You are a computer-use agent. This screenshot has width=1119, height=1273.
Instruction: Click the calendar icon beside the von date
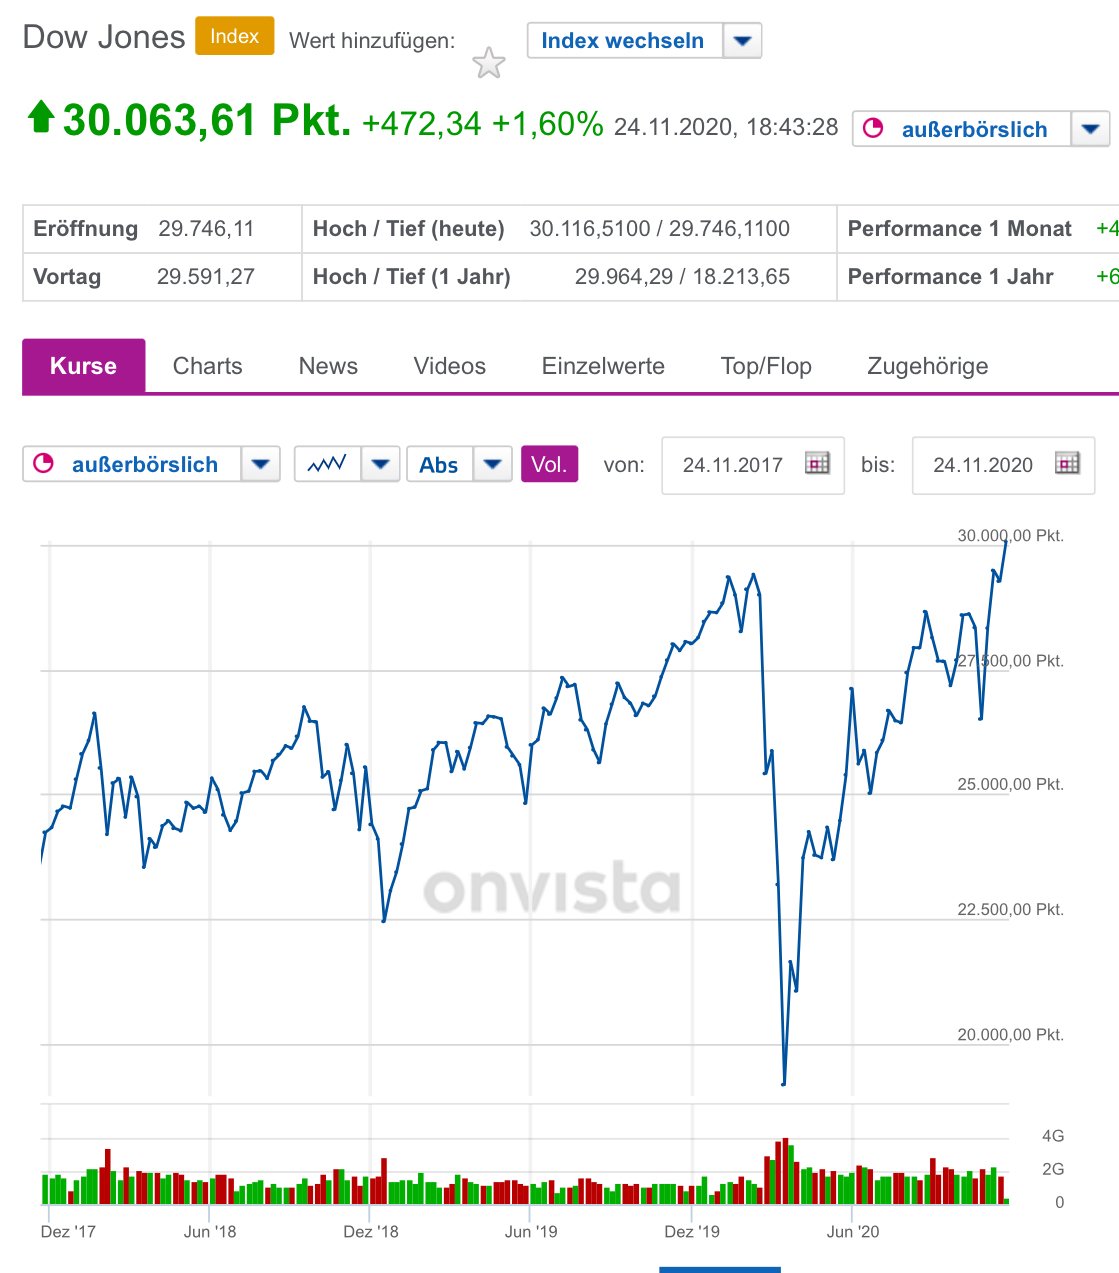pos(817,464)
